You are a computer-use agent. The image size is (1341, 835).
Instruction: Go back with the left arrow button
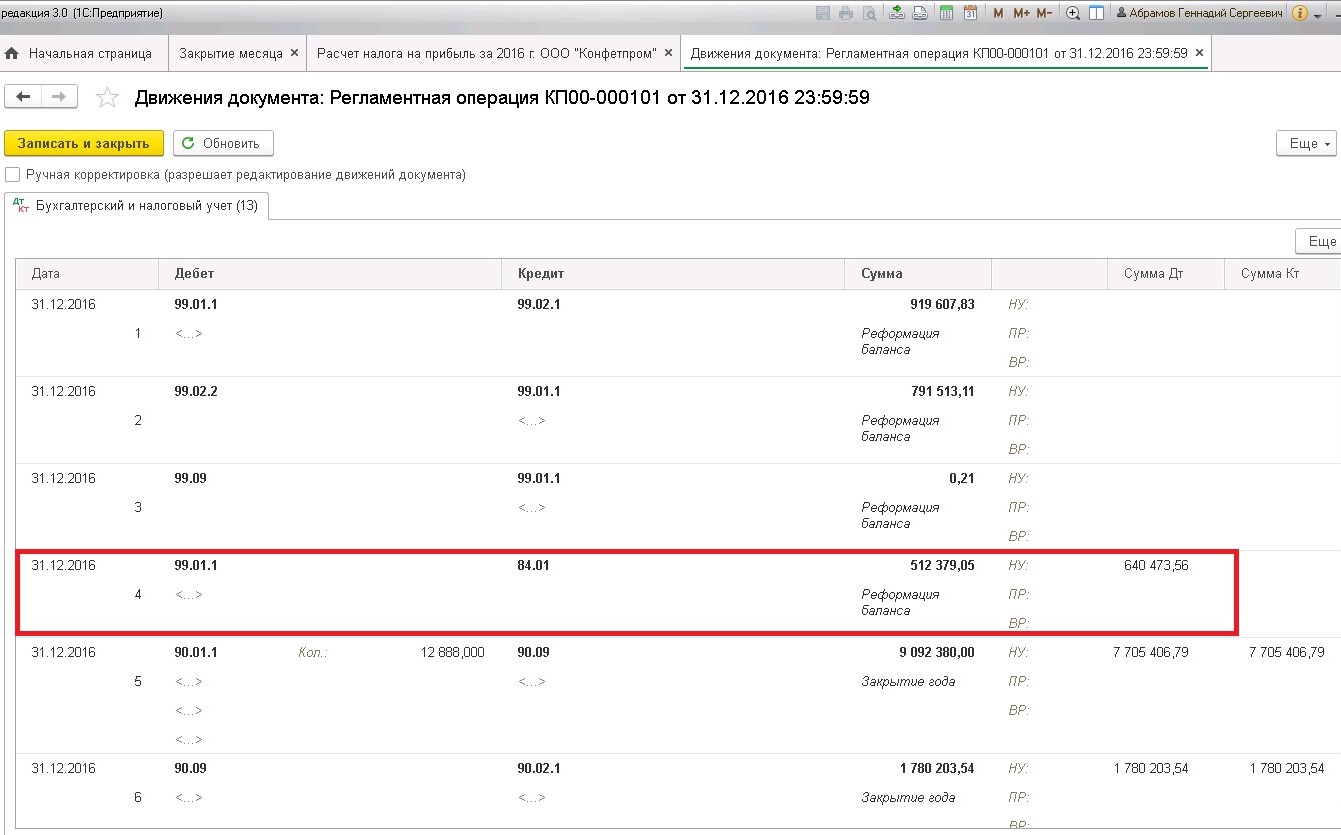click(23, 96)
